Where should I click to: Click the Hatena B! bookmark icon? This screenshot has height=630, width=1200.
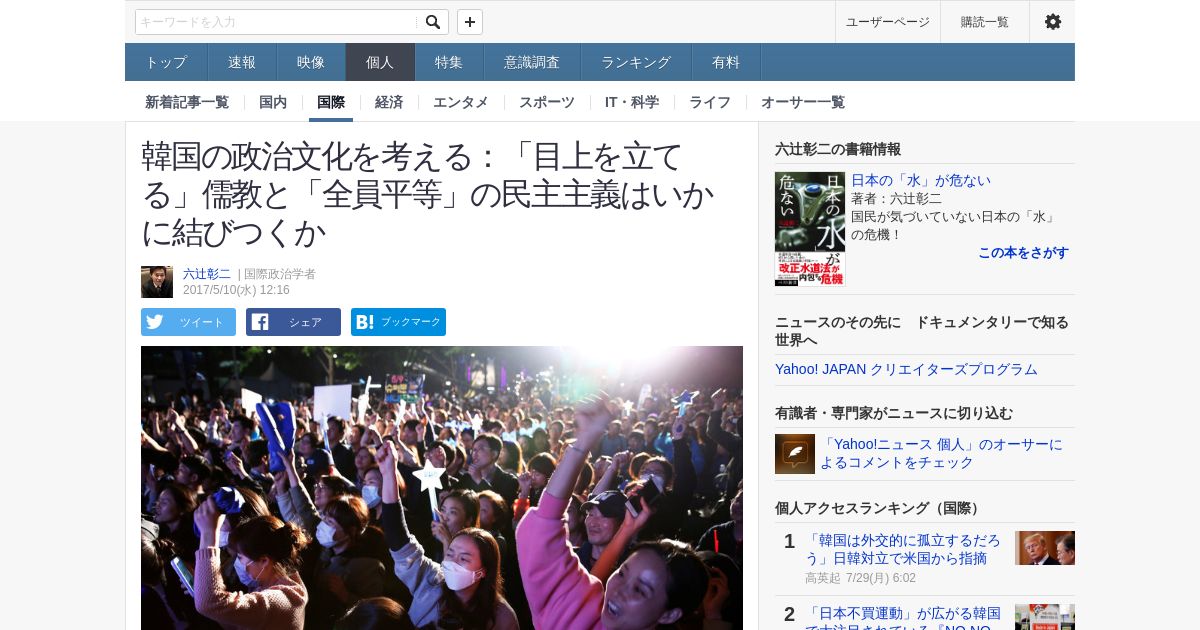tap(365, 322)
